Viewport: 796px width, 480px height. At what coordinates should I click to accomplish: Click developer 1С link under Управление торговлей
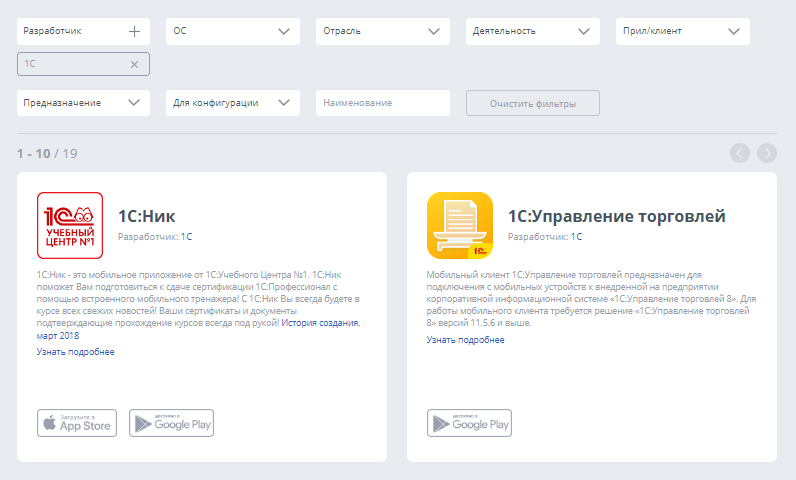coord(576,237)
